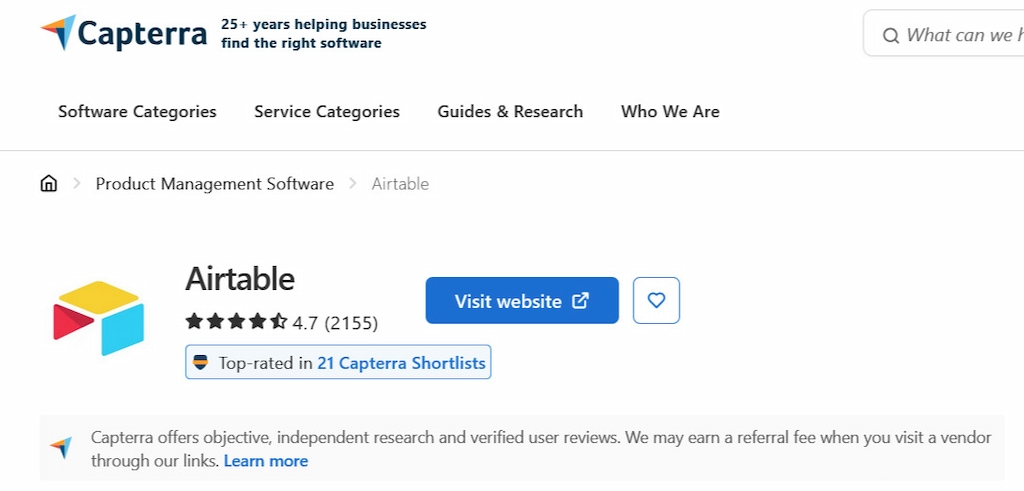The image size is (1024, 491).
Task: Click the star rating icons
Action: tap(236, 322)
